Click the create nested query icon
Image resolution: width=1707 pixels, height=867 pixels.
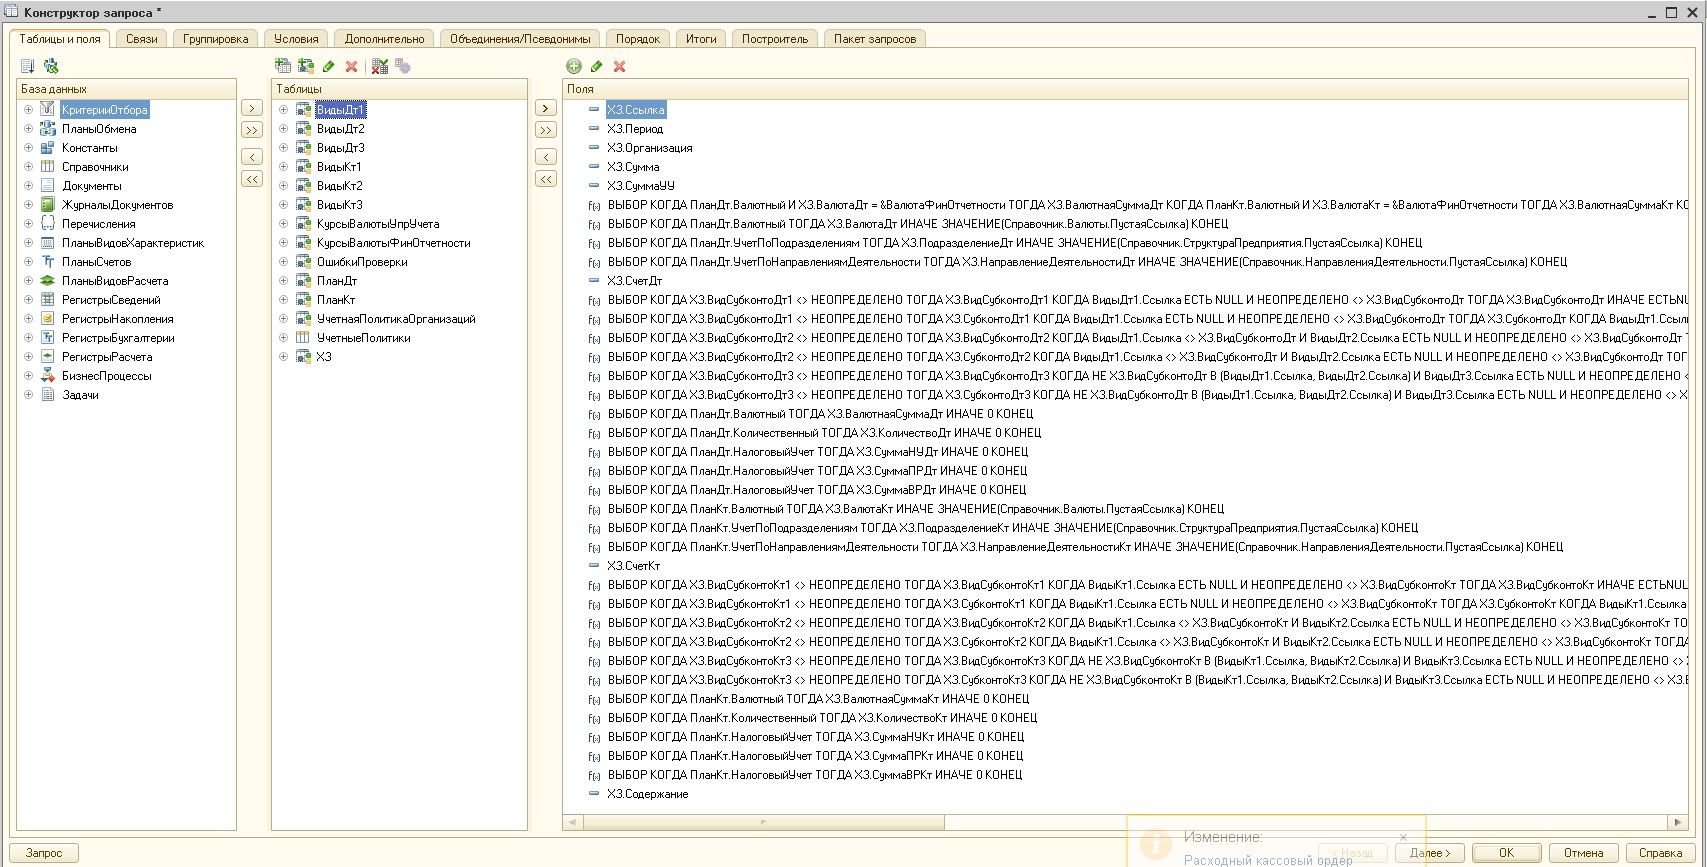(x=306, y=66)
